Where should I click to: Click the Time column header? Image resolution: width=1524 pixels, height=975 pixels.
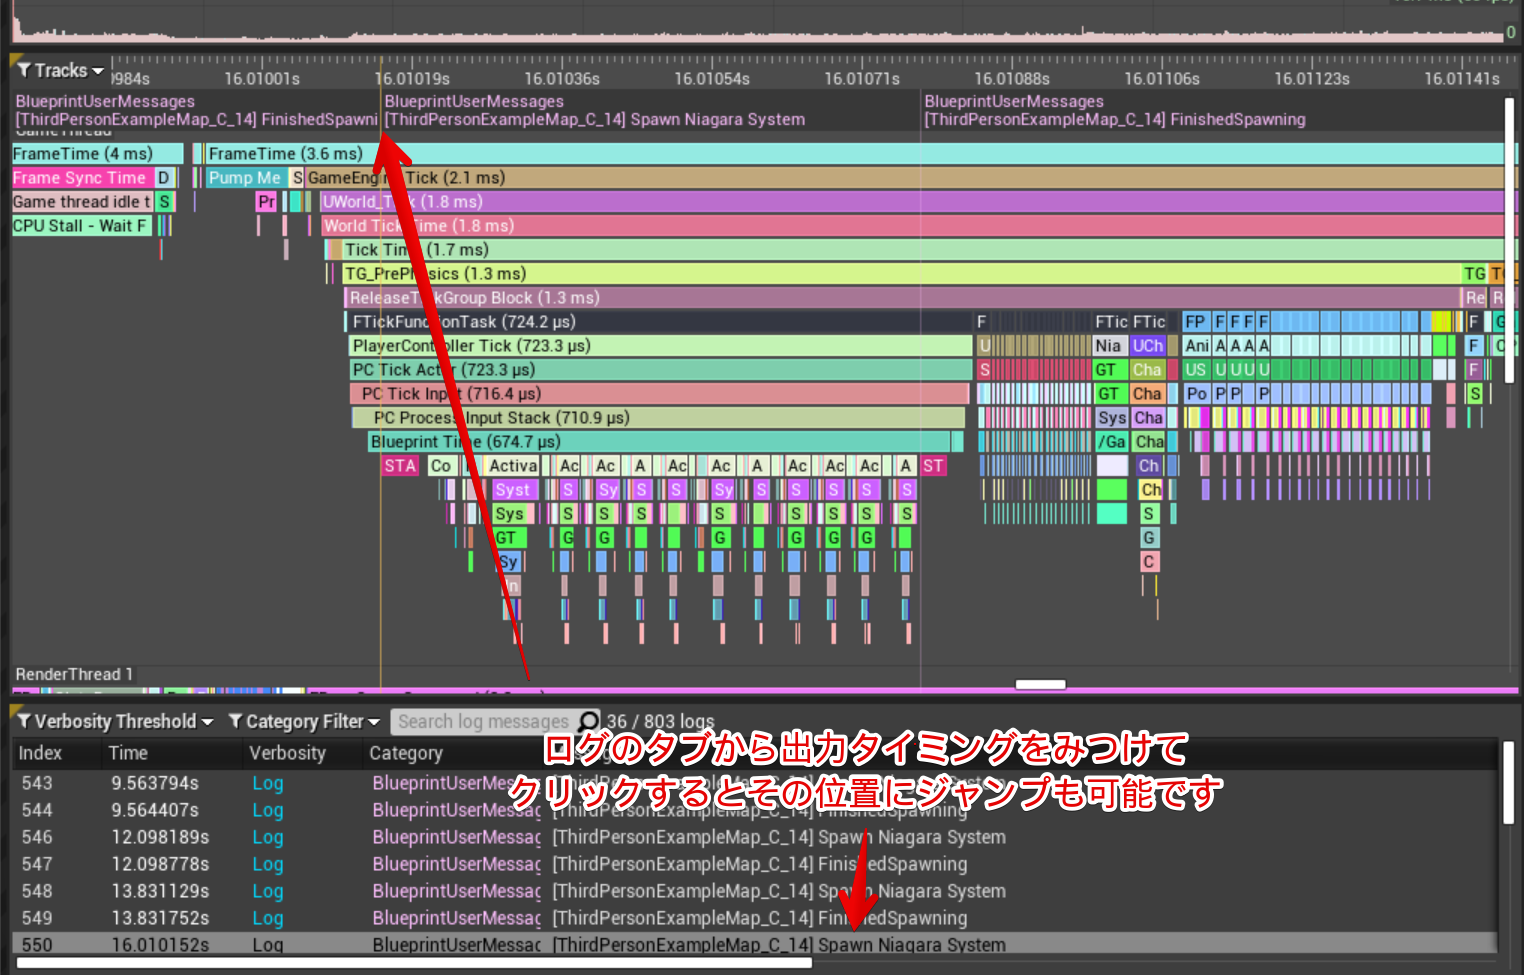click(130, 753)
